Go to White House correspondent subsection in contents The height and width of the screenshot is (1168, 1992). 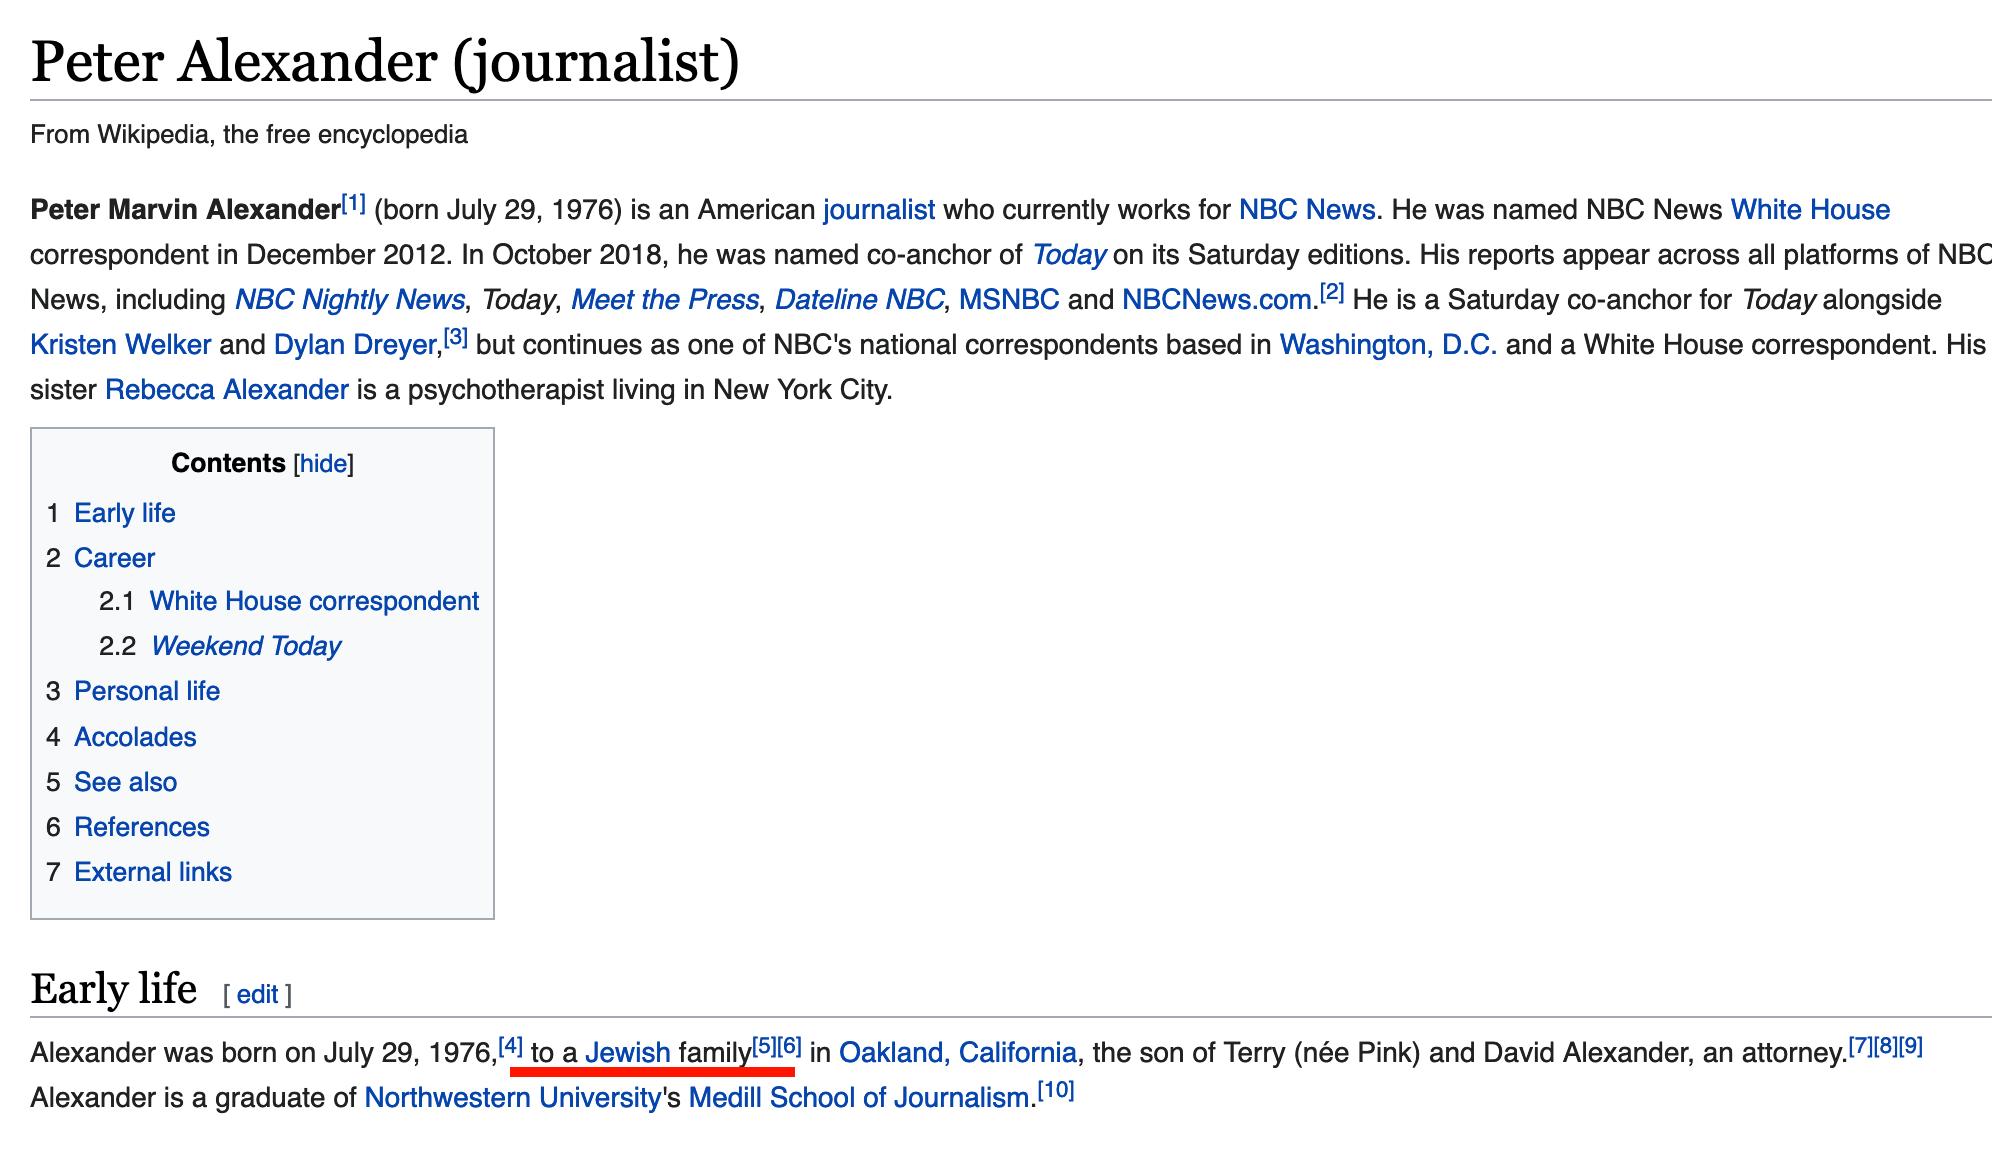pos(314,601)
